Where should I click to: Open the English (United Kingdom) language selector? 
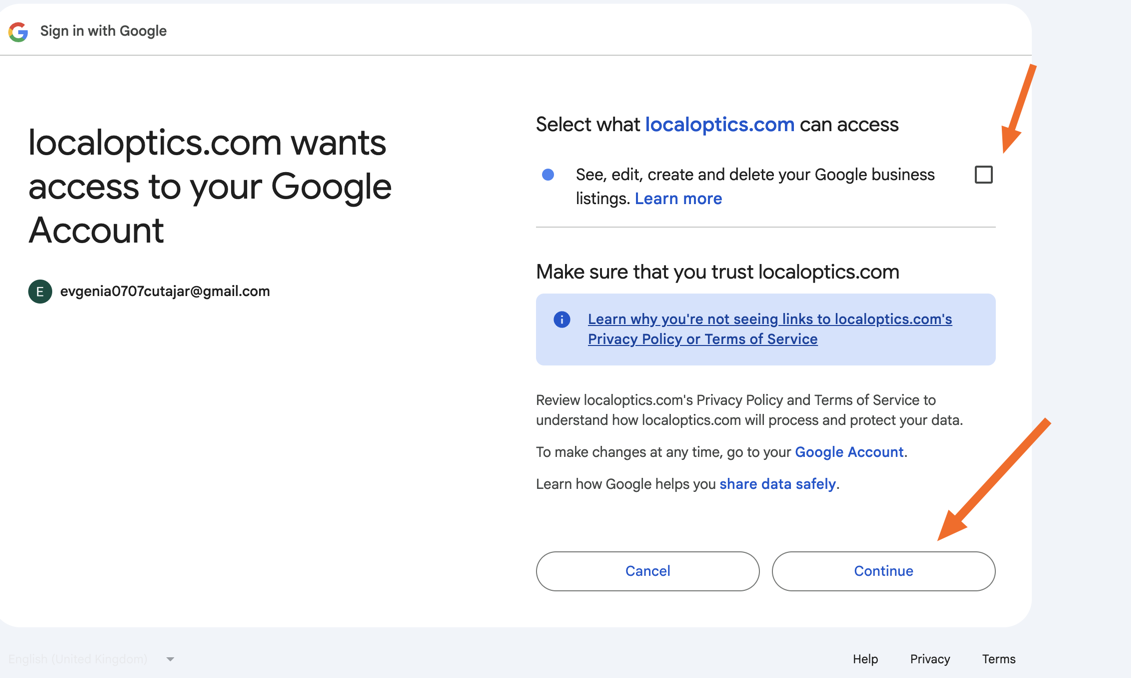click(78, 659)
